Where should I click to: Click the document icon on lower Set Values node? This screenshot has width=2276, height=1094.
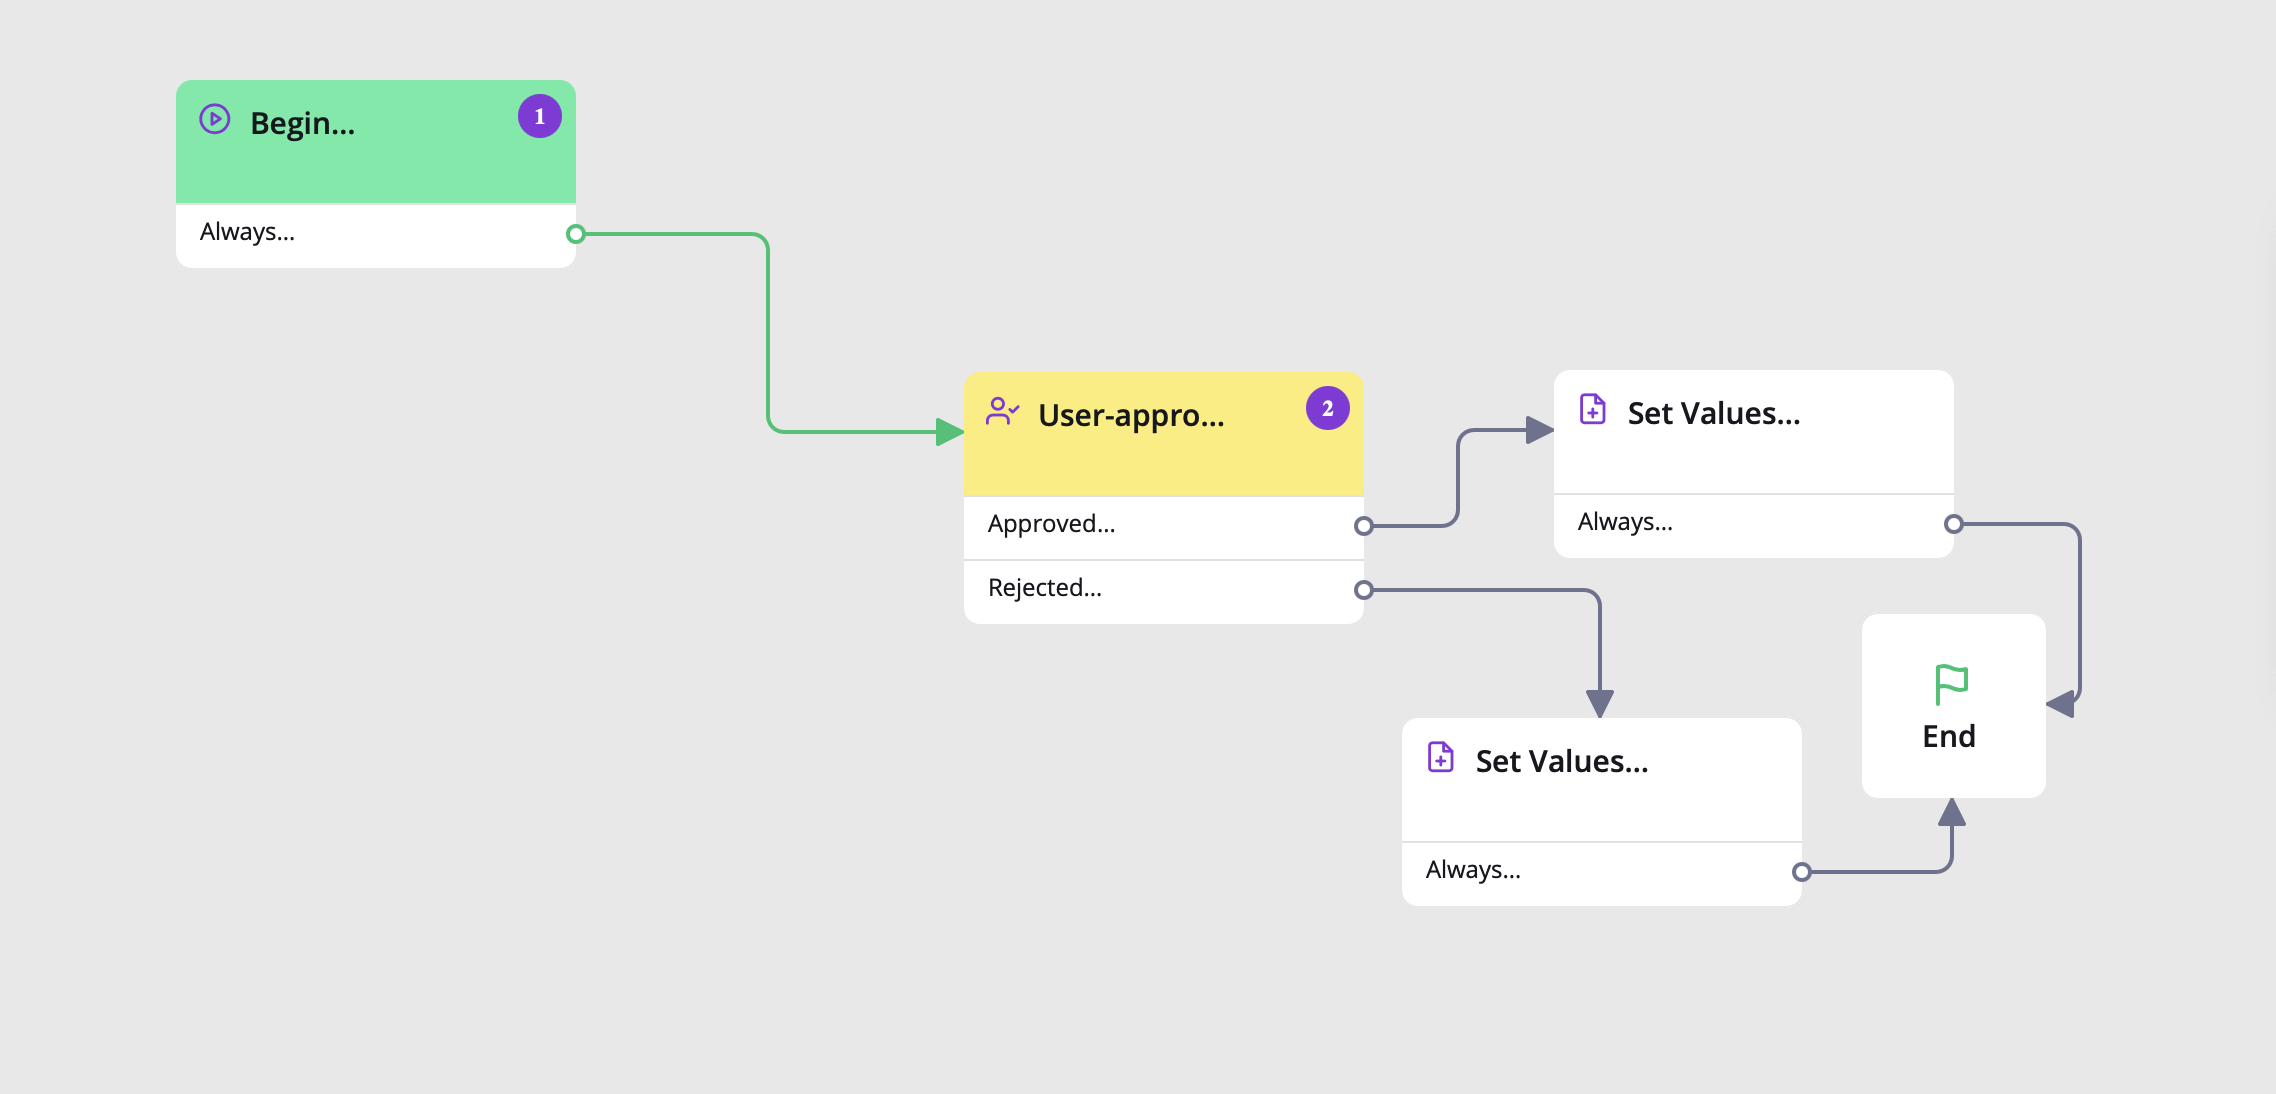pos(1440,757)
